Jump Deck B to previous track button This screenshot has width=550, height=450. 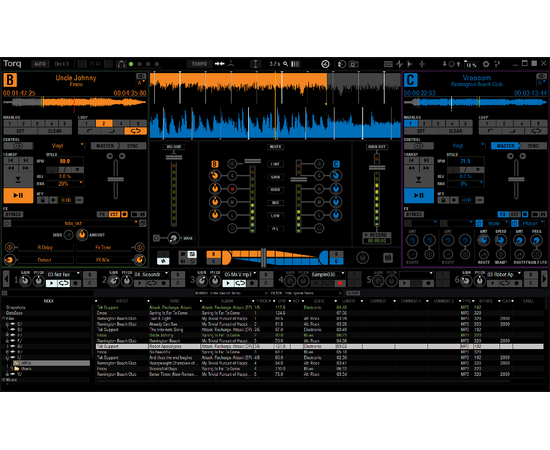(x=11, y=160)
